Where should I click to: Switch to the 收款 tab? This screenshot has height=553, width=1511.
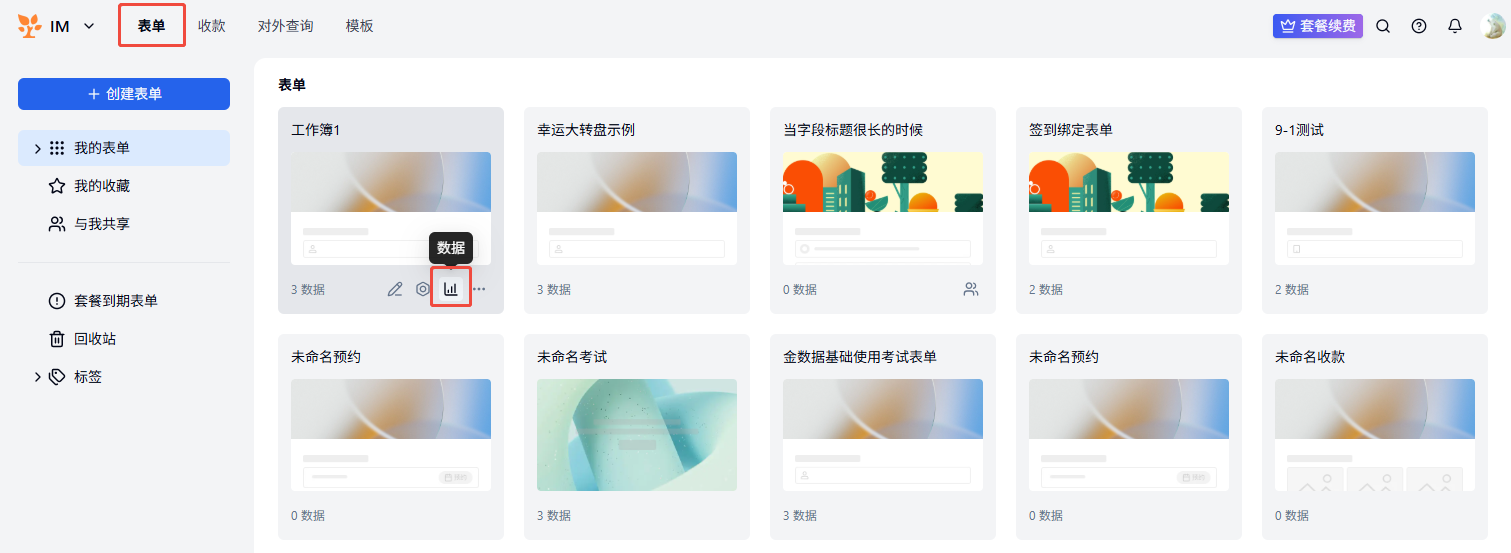[x=211, y=26]
